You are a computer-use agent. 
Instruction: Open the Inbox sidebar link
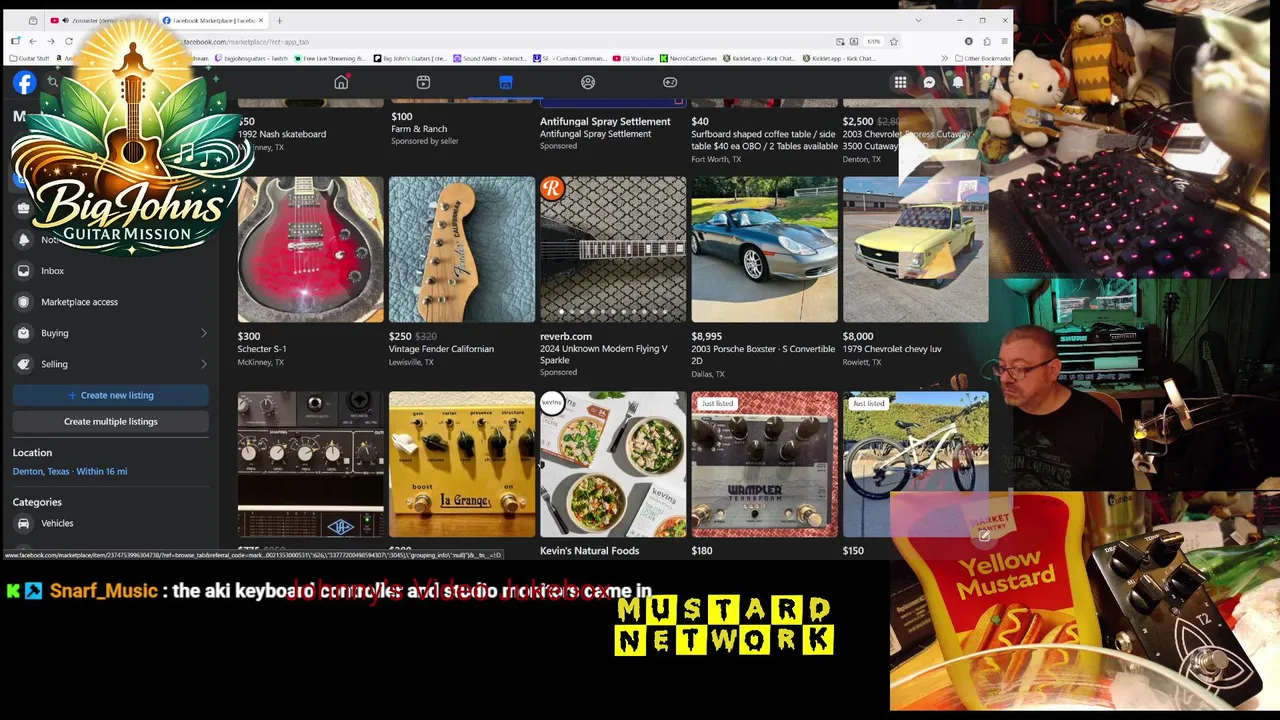(111, 271)
